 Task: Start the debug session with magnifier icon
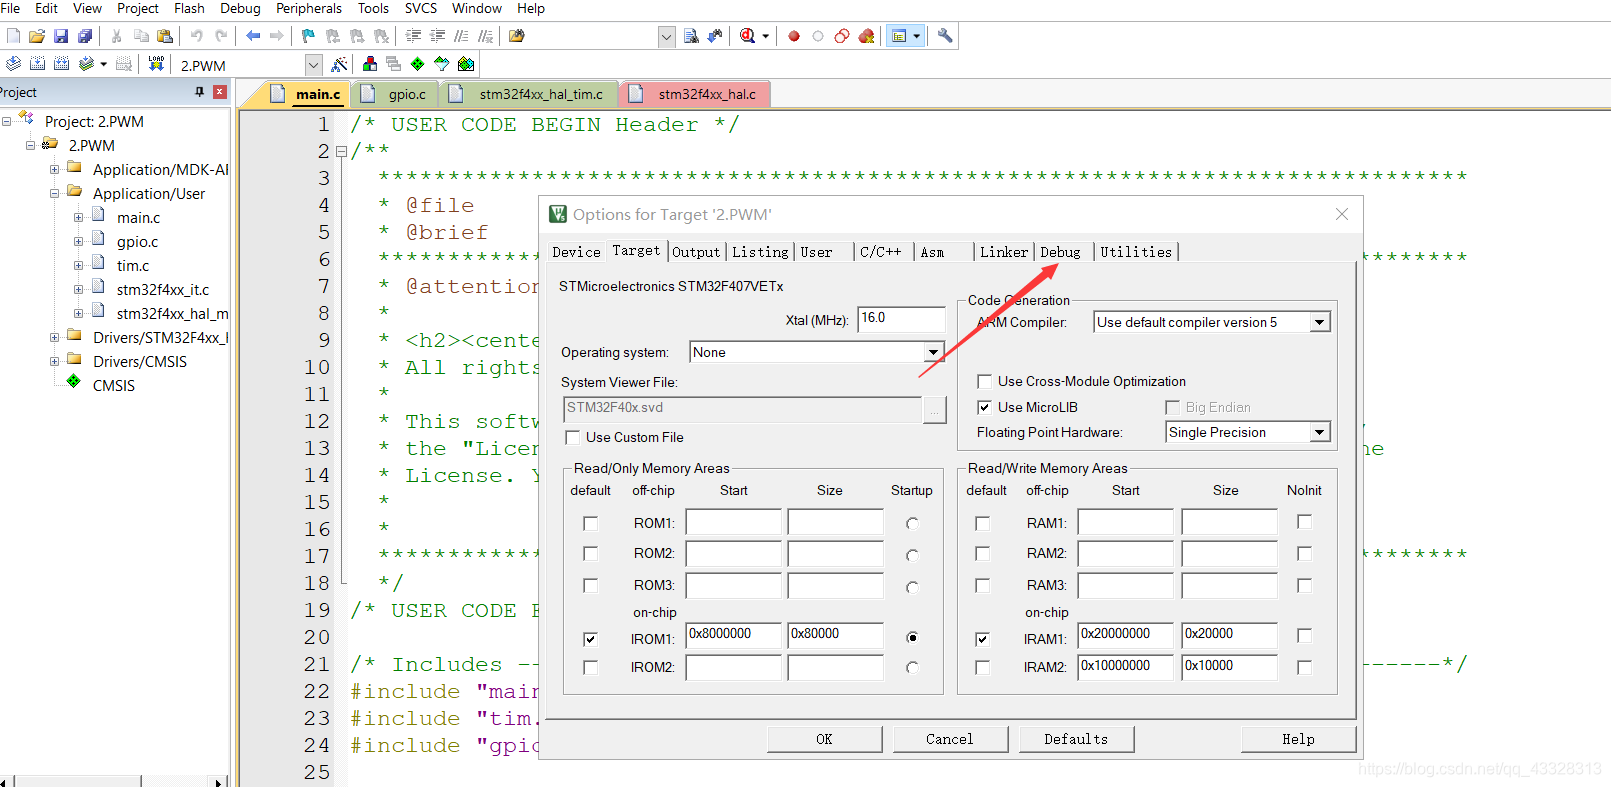pyautogui.click(x=747, y=36)
